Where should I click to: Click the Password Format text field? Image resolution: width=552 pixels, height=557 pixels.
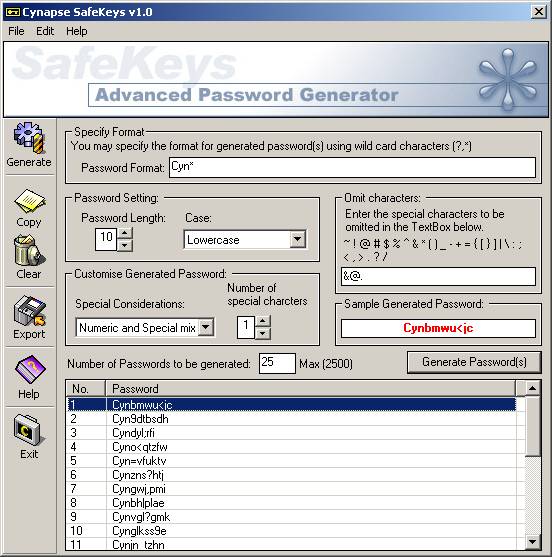[x=352, y=167]
